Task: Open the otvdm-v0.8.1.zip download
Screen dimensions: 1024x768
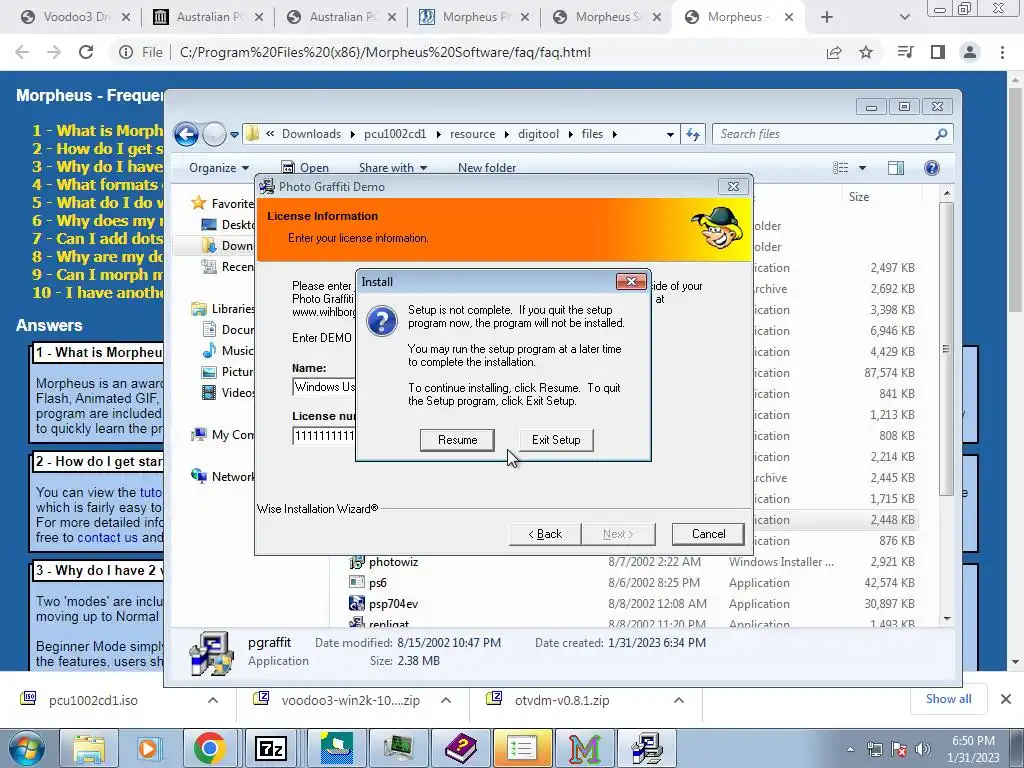Action: click(562, 700)
